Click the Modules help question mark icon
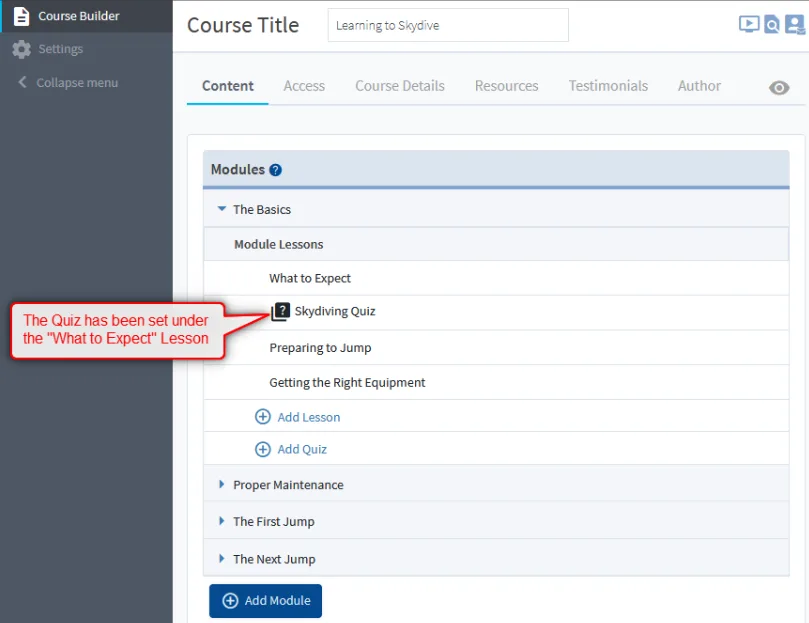 (276, 170)
